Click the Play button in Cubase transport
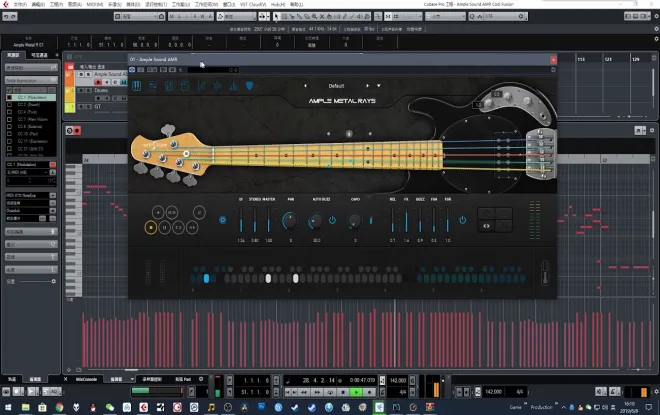 (356, 392)
